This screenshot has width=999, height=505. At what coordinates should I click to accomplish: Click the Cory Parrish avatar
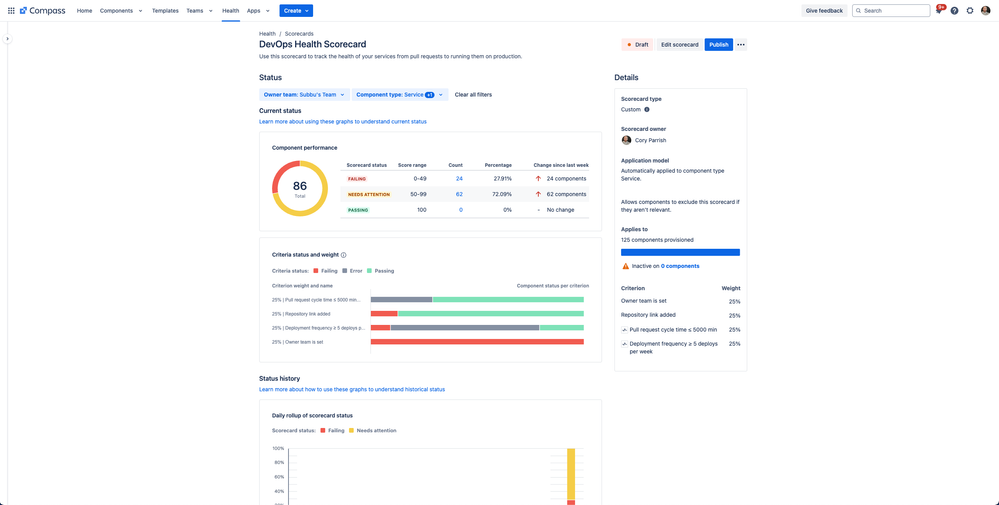pos(626,140)
